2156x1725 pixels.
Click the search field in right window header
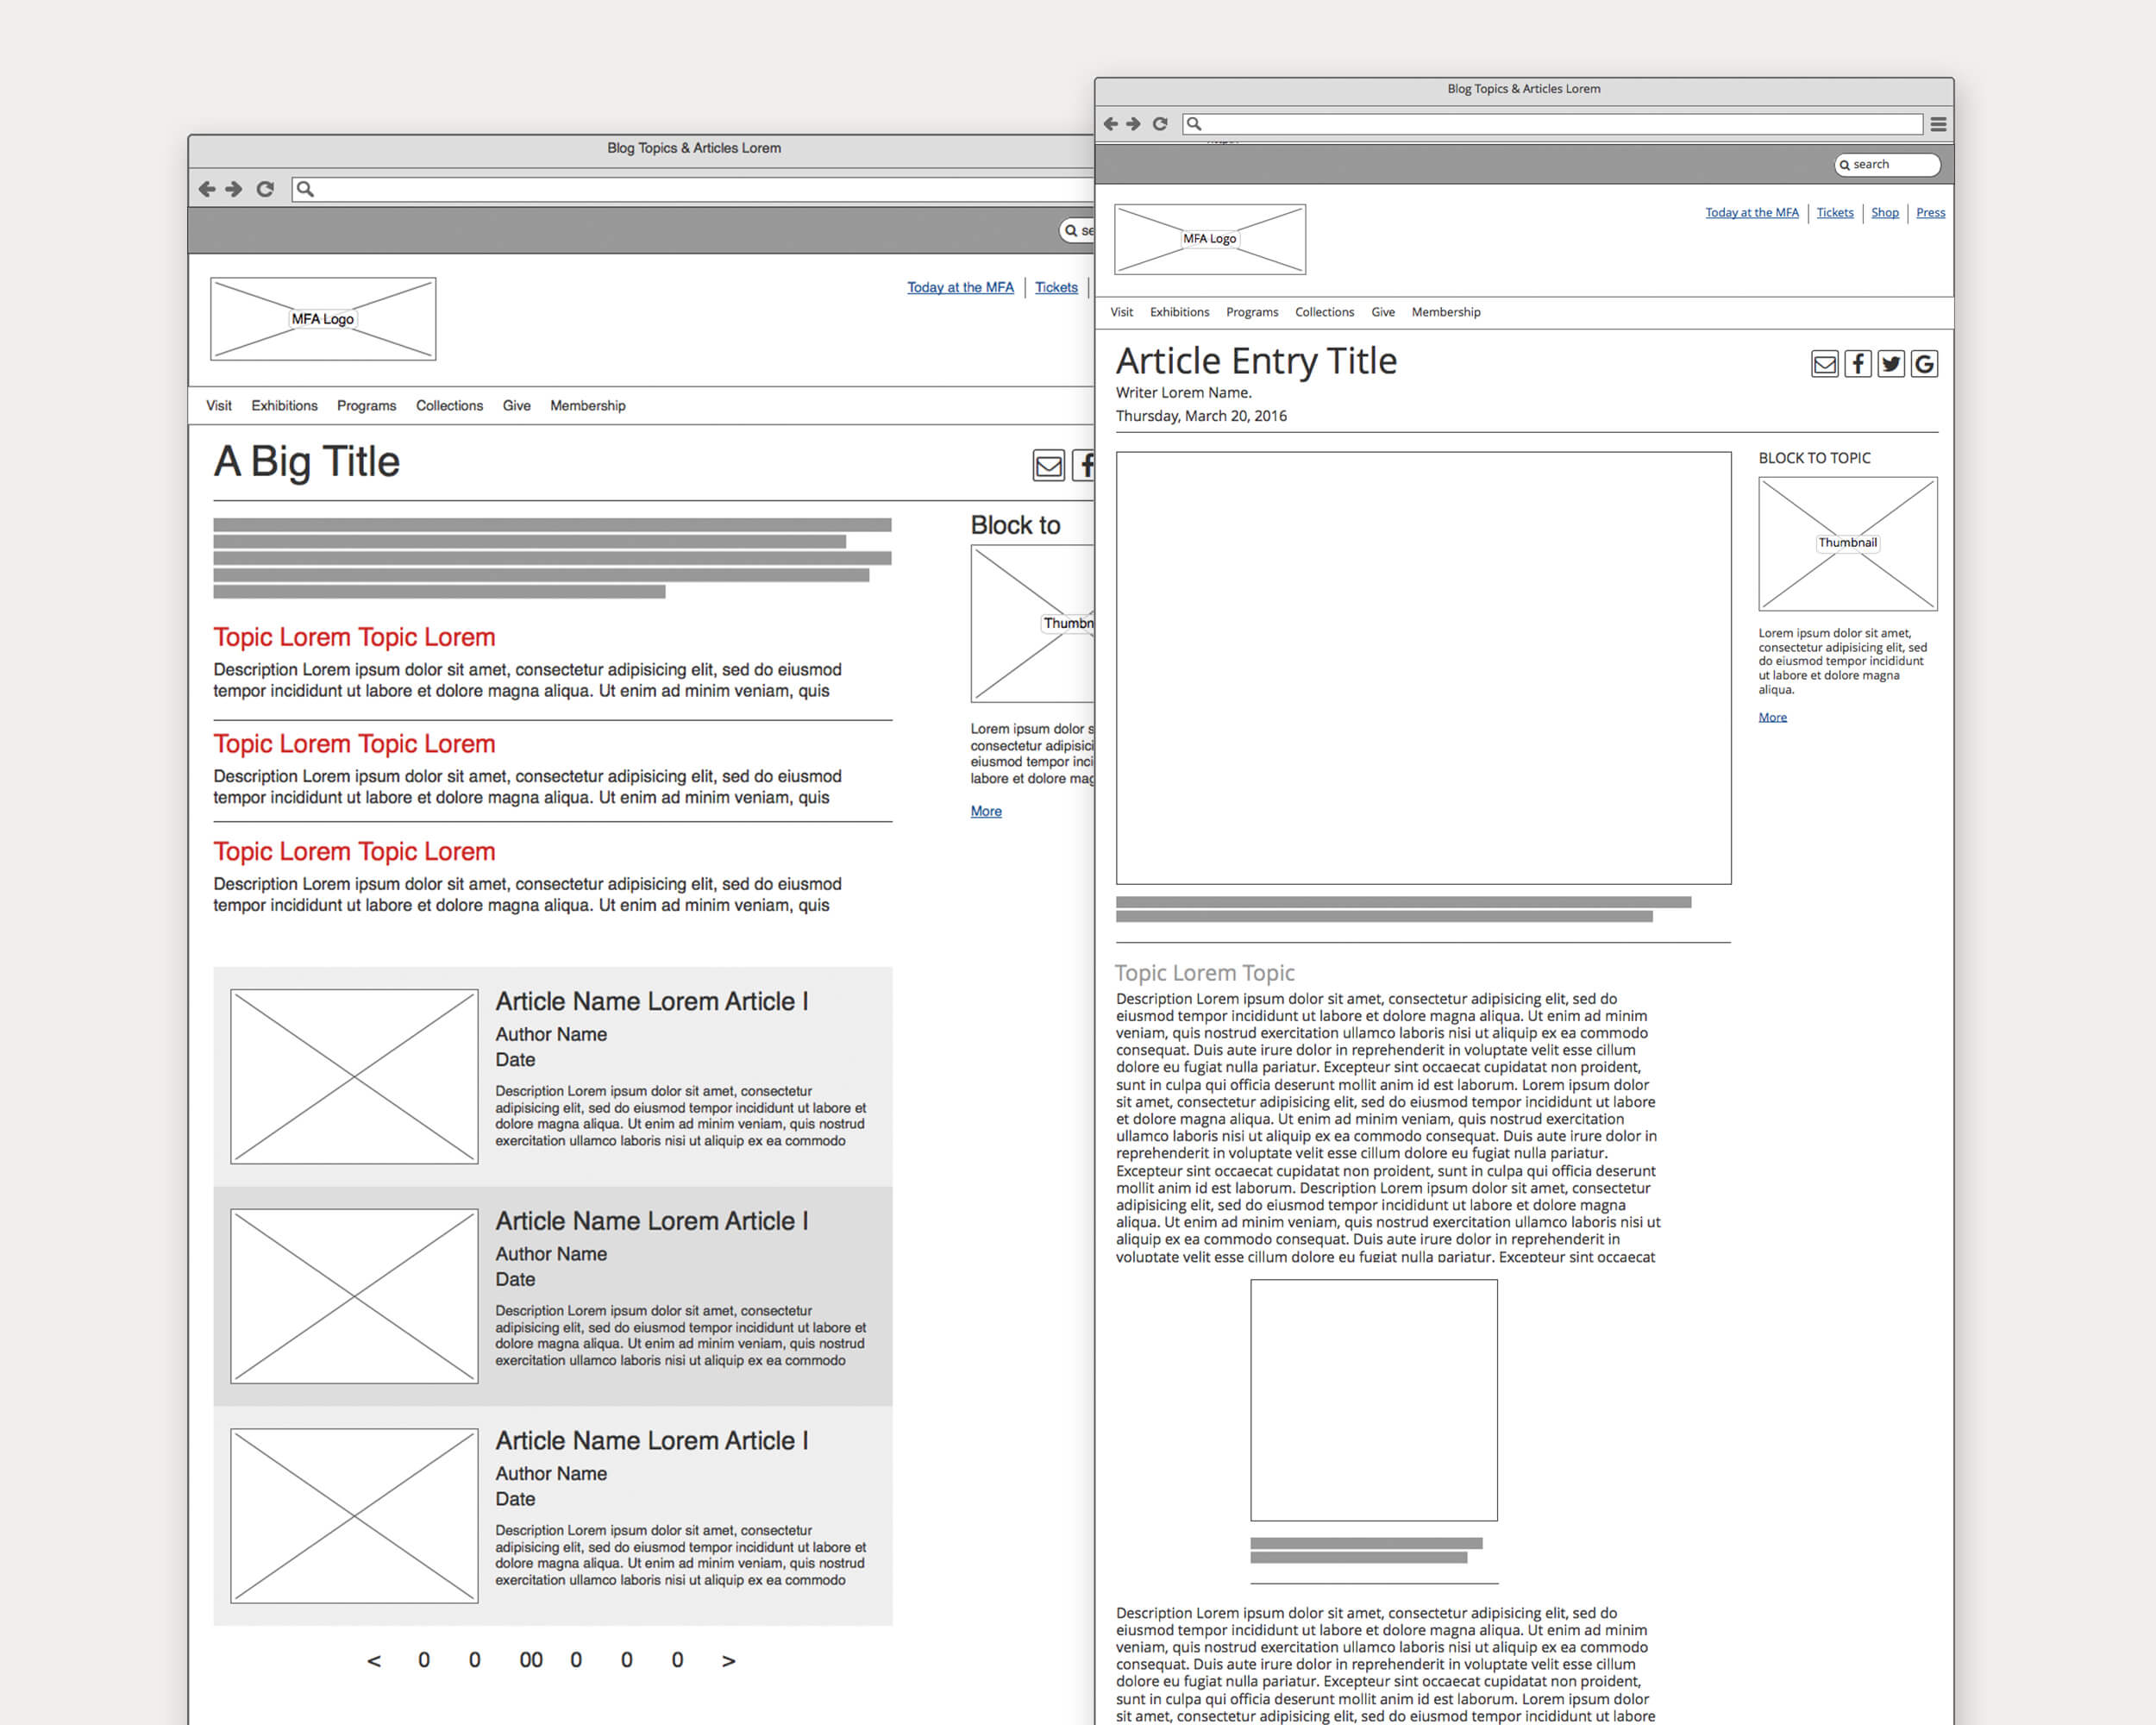click(x=1887, y=164)
